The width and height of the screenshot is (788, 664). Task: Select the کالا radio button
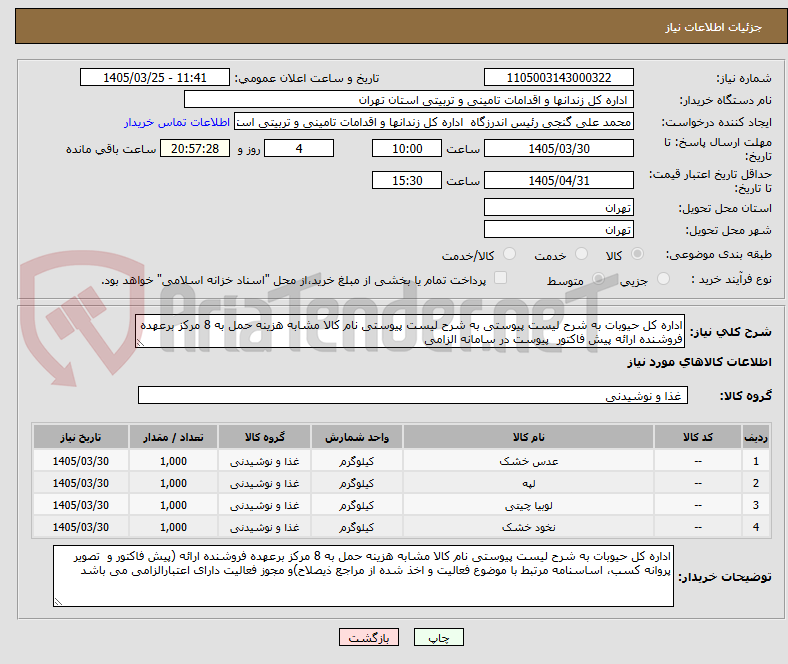(x=637, y=254)
